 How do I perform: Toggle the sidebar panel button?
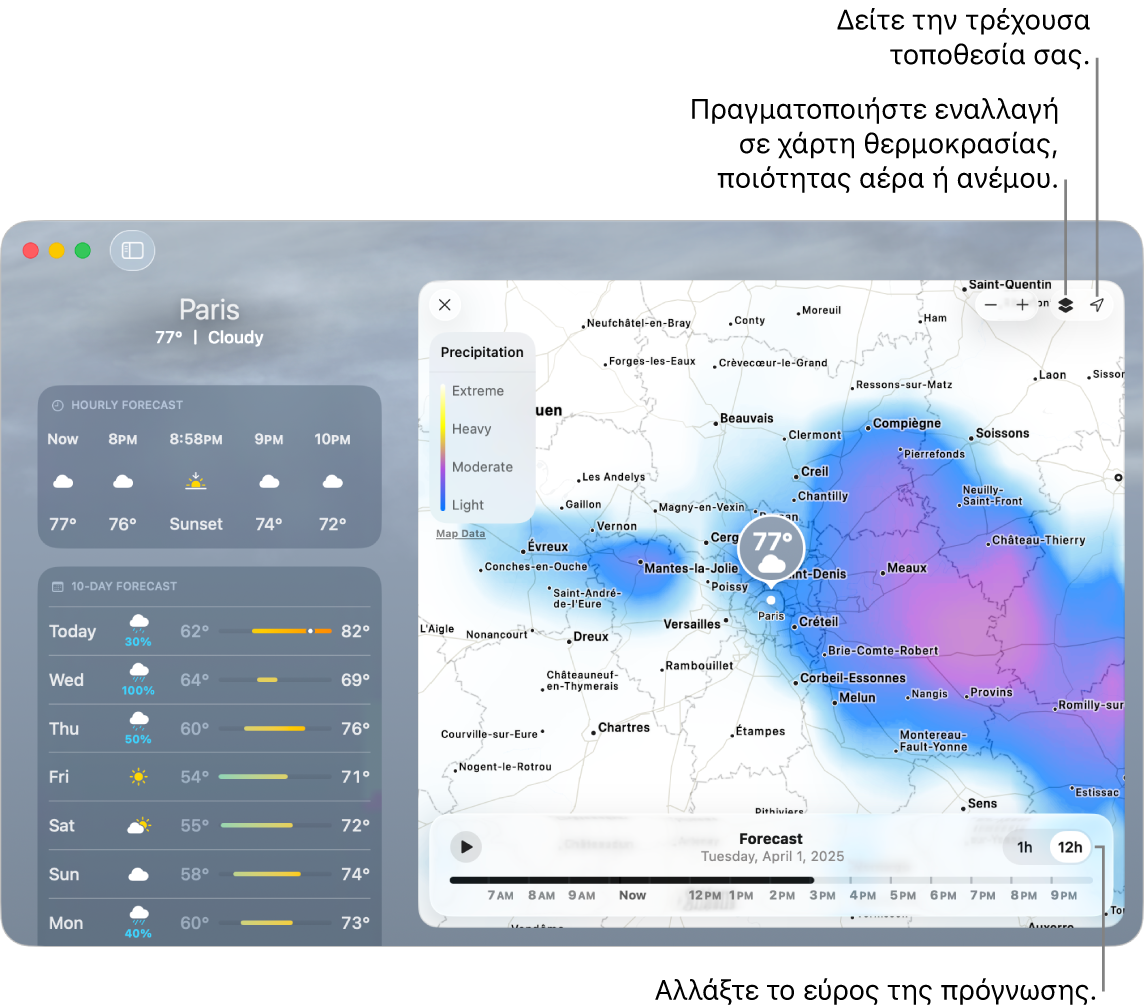(x=133, y=251)
